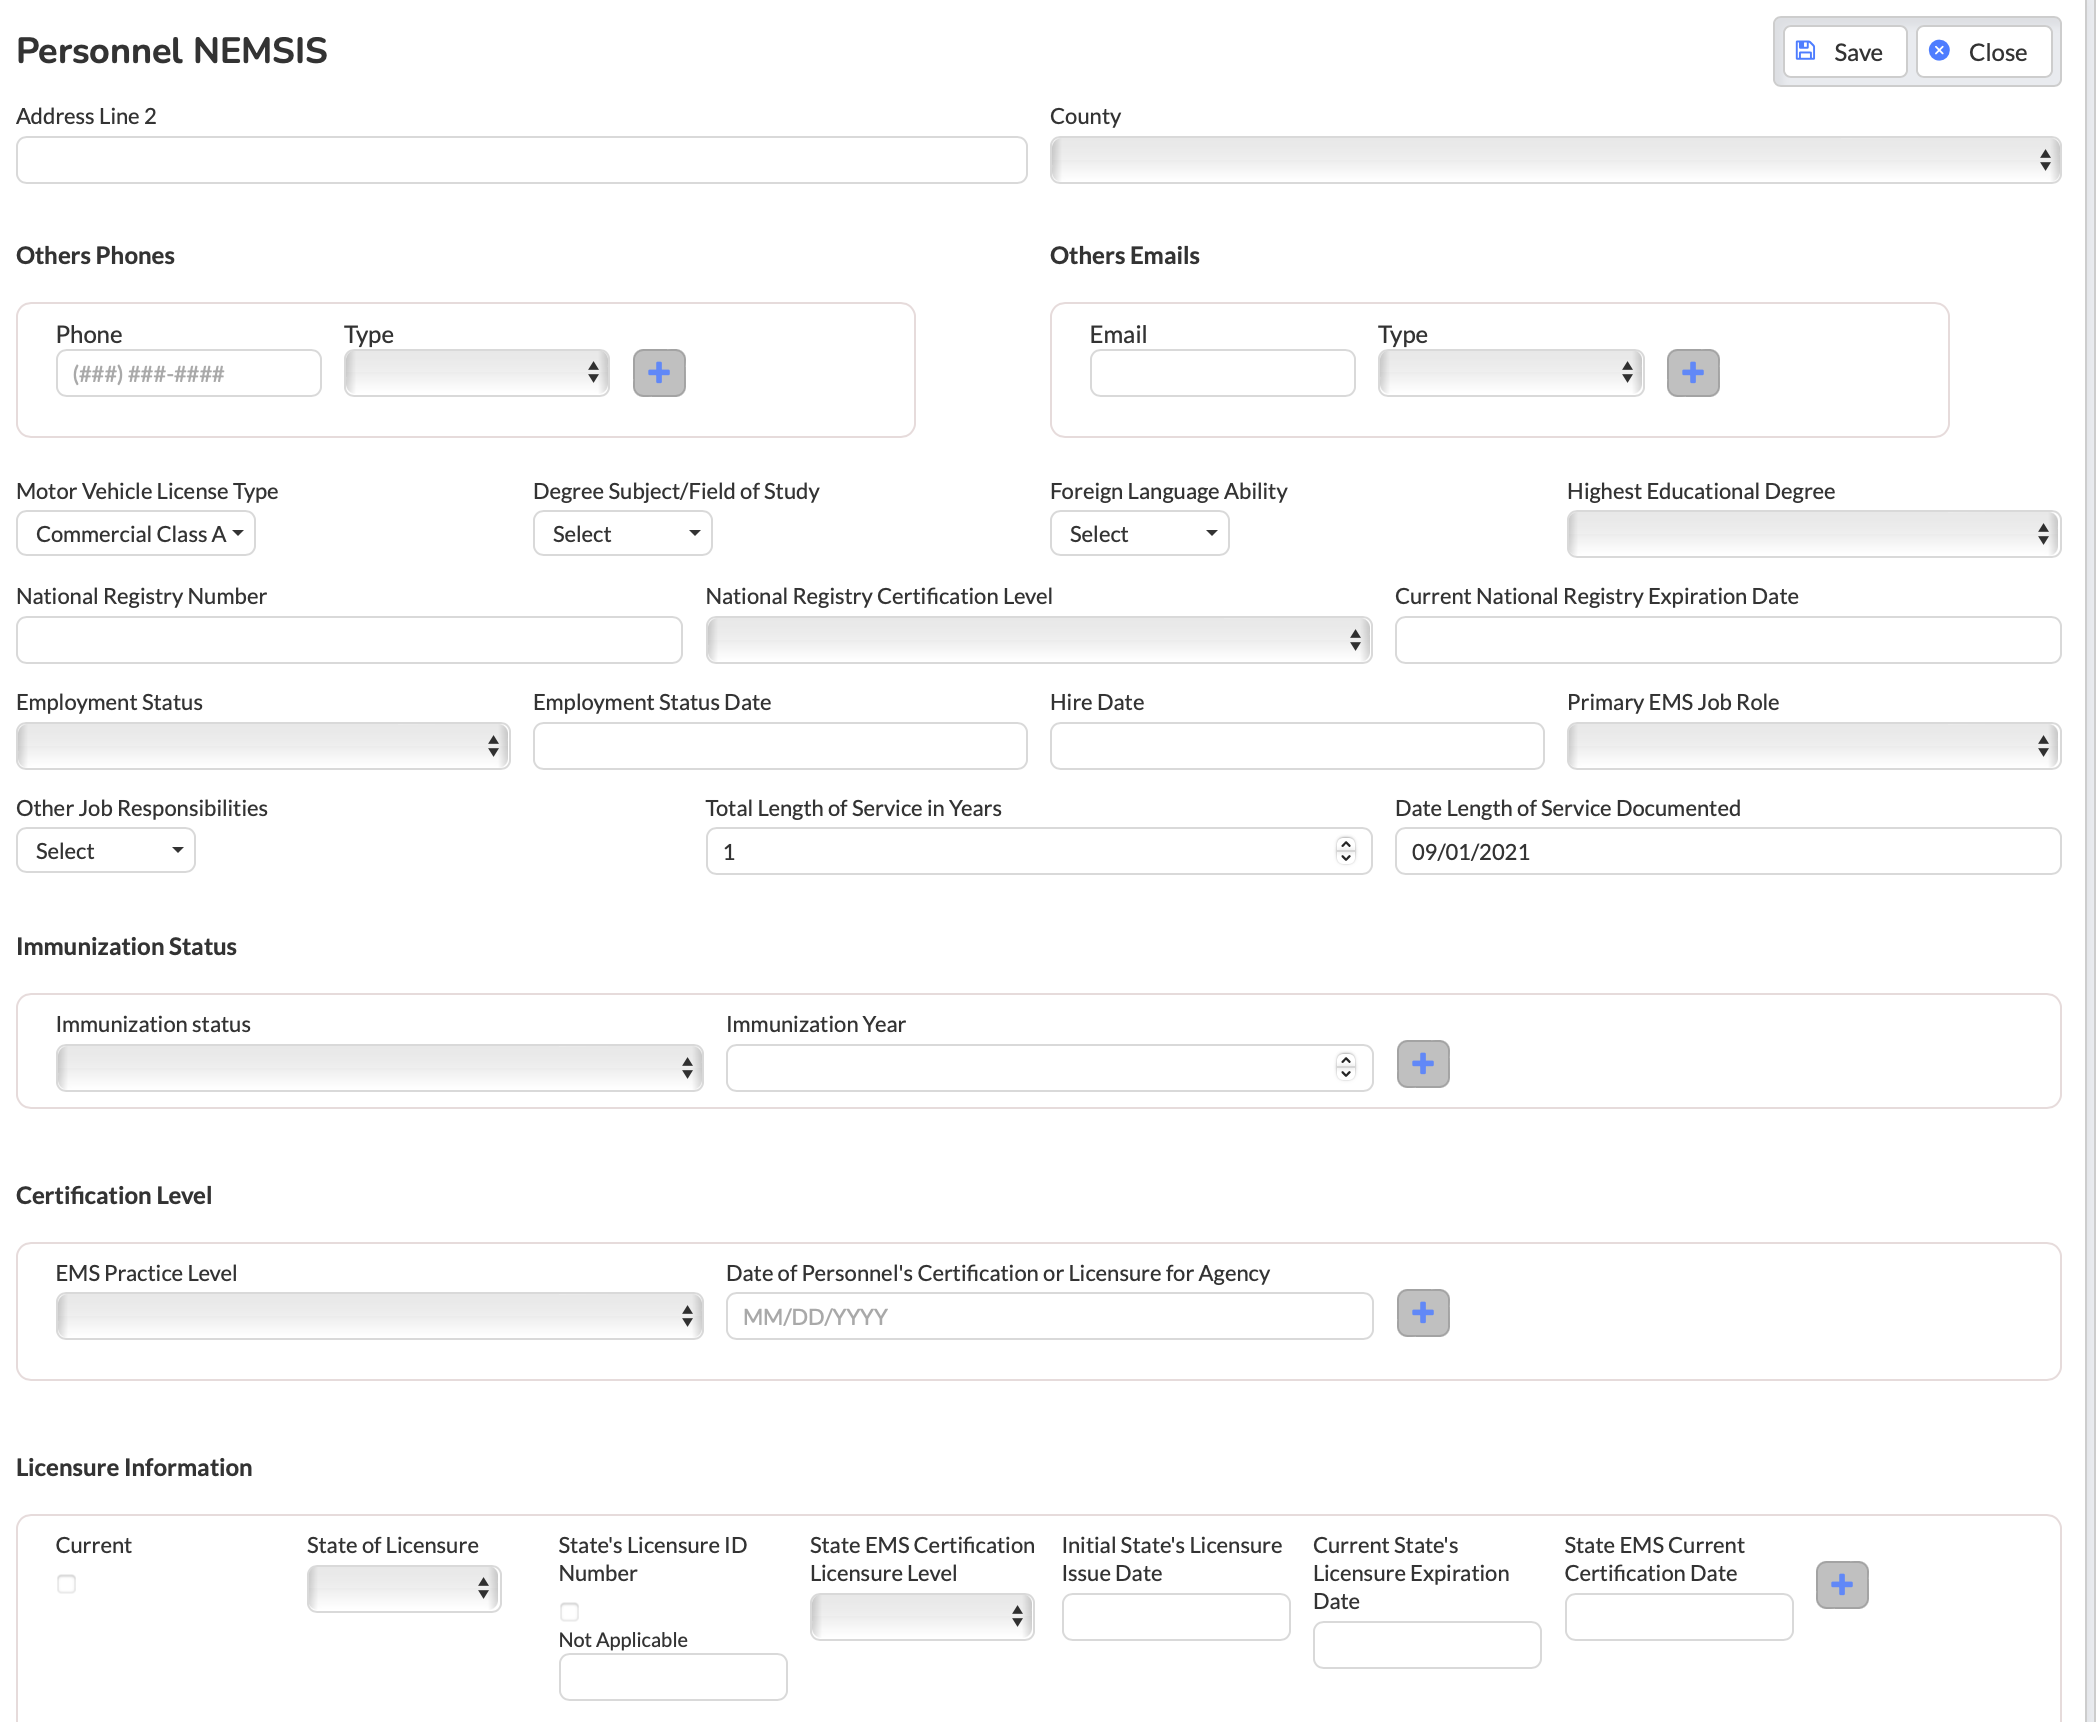Viewport: 2096px width, 1722px height.
Task: Open Other Job Responsibilities select
Action: 106,851
